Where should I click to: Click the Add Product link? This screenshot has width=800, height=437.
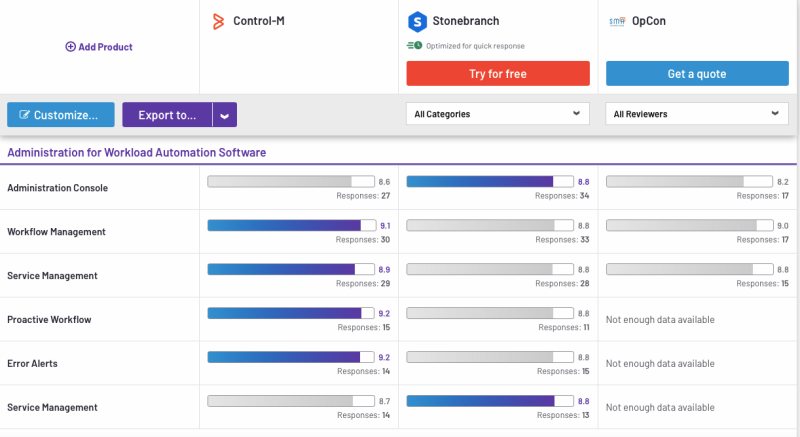tap(105, 47)
